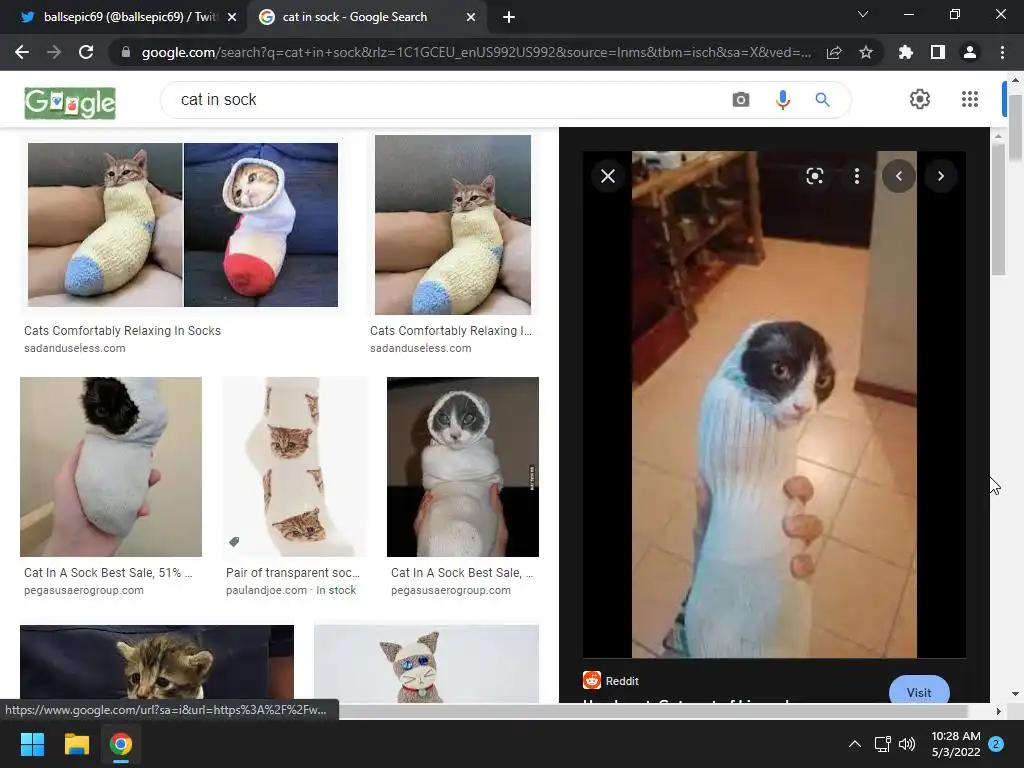This screenshot has height=768, width=1024.
Task: Open gray kitten wrapped in white sock thumbnail
Action: point(463,467)
